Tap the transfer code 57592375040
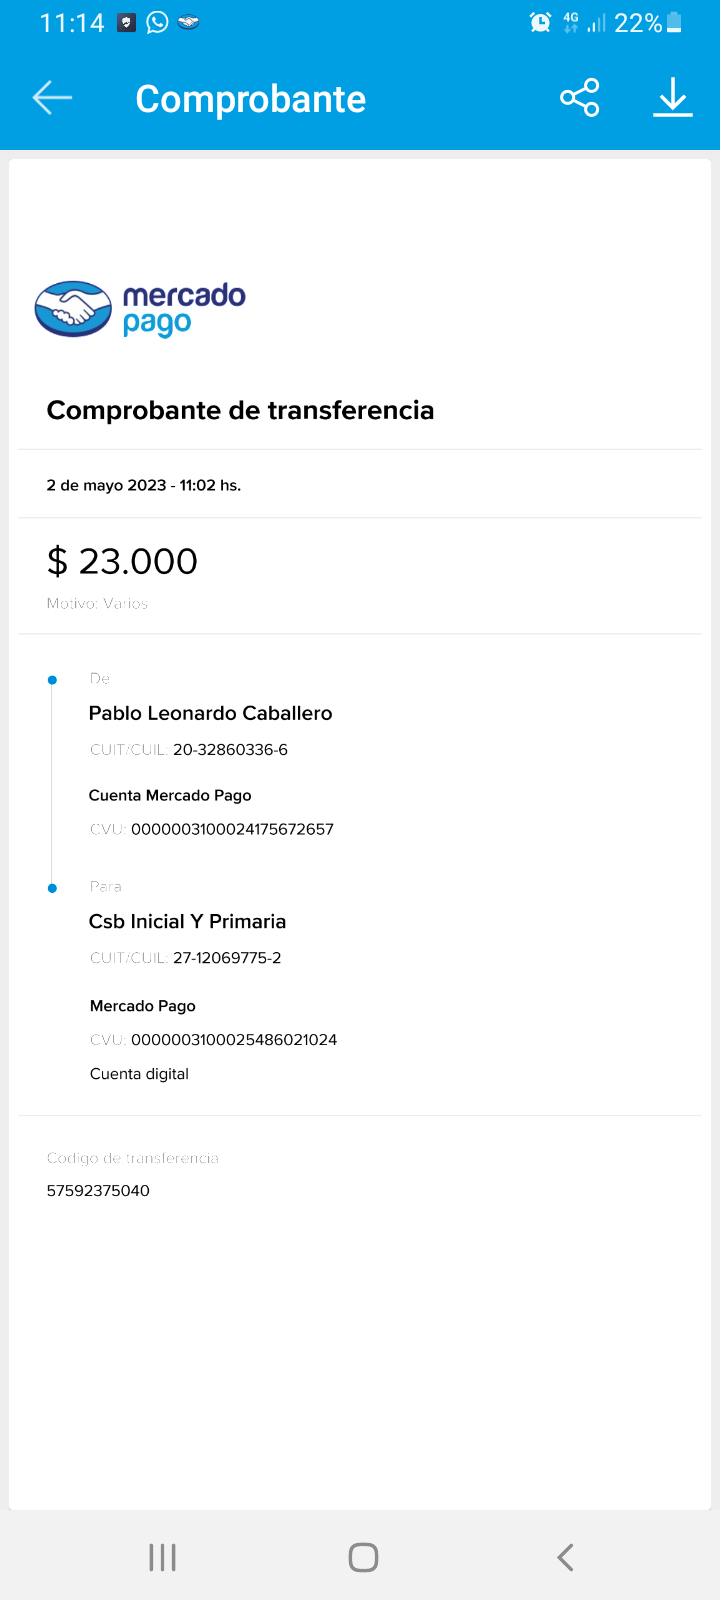The image size is (720, 1600). pyautogui.click(x=98, y=1190)
